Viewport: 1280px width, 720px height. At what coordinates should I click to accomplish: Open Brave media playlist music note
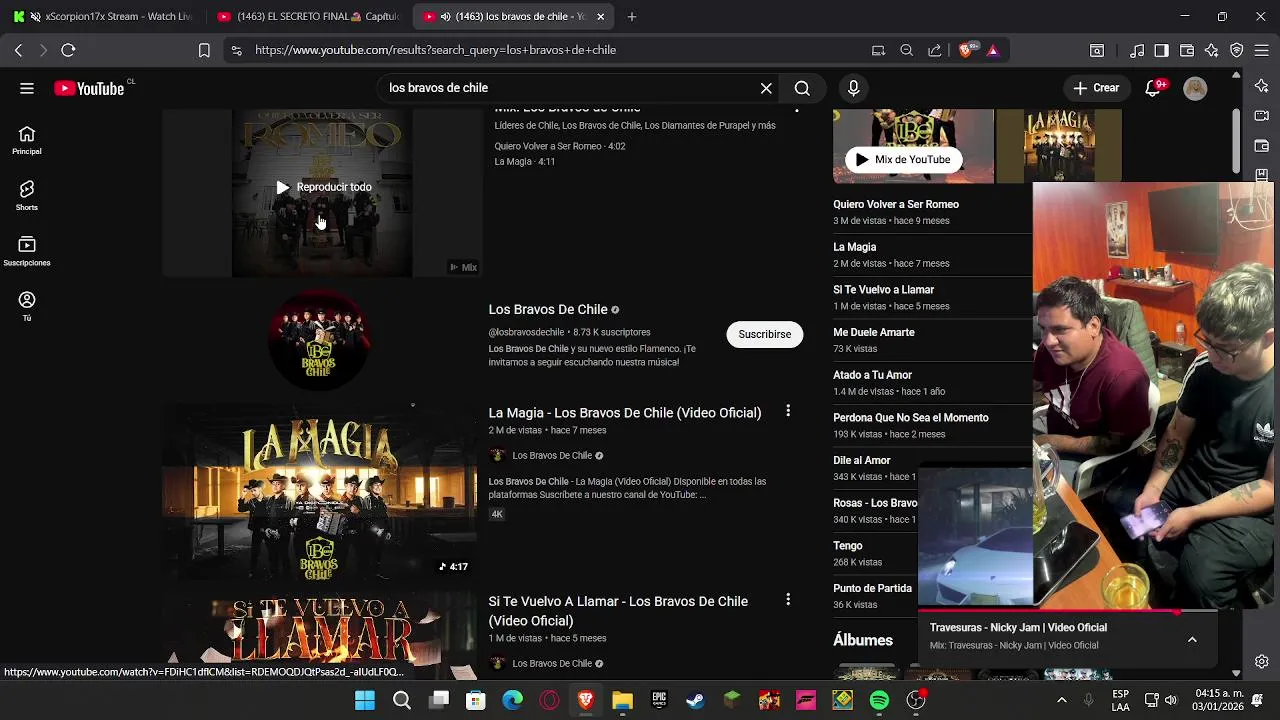pyautogui.click(x=1137, y=50)
